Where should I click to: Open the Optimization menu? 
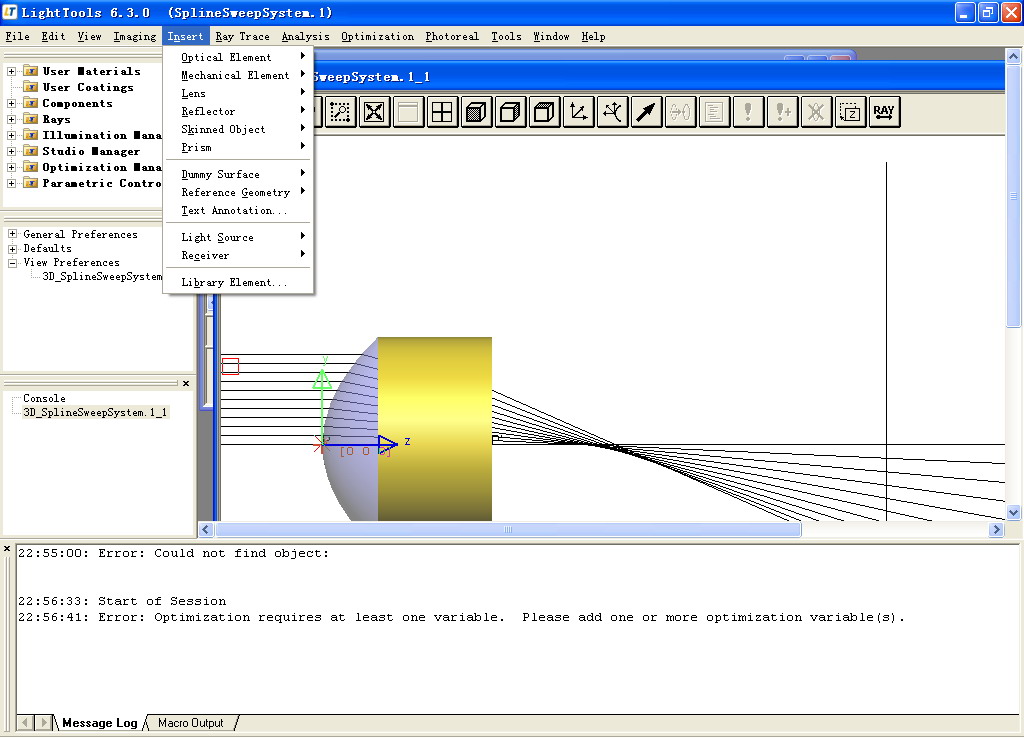[x=377, y=37]
